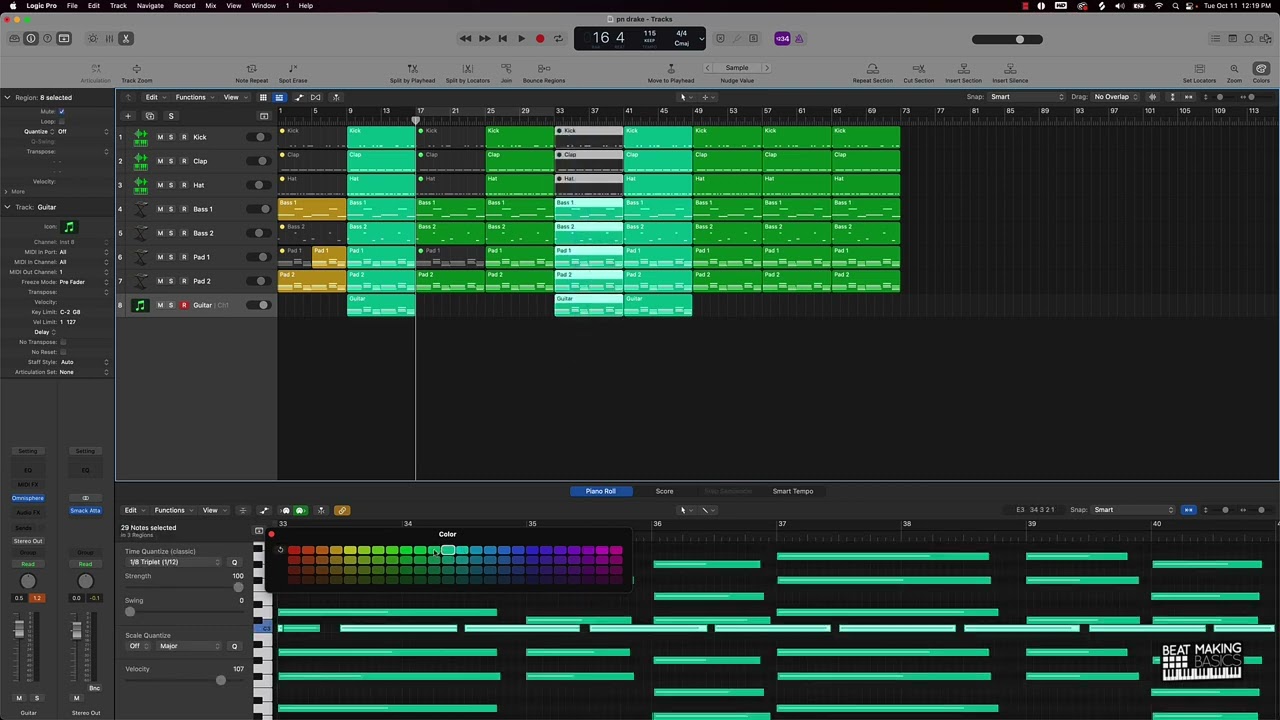This screenshot has width=1280, height=720.
Task: Open the Loop Browser icon
Action: pos(1248,39)
